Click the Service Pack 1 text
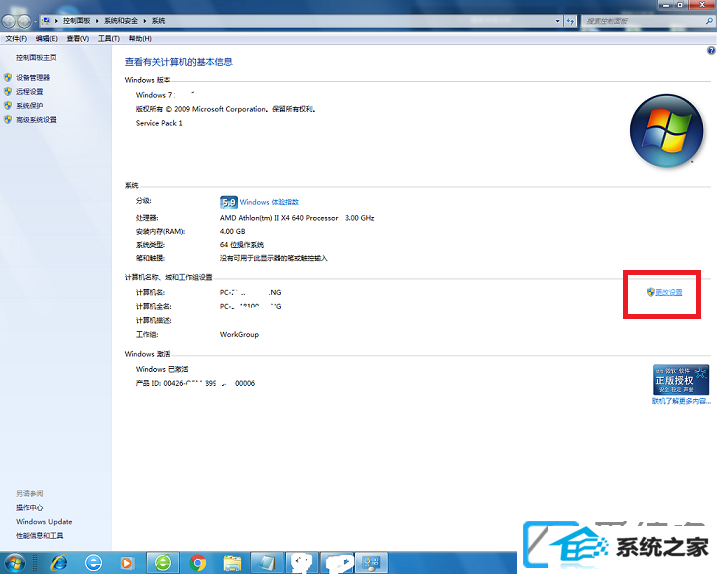Image resolution: width=717 pixels, height=574 pixels. click(159, 123)
